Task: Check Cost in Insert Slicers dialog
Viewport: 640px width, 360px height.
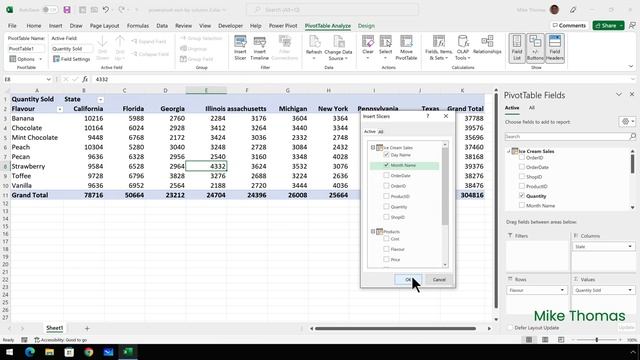Action: (386, 239)
